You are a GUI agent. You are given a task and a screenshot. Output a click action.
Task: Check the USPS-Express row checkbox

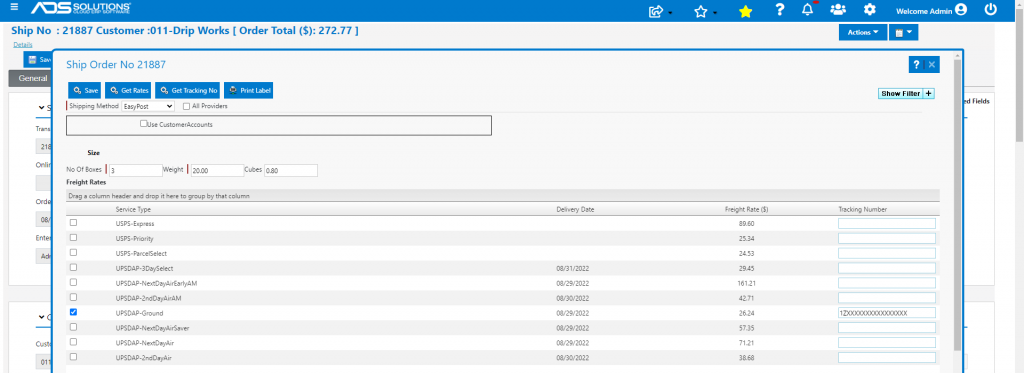[73, 223]
